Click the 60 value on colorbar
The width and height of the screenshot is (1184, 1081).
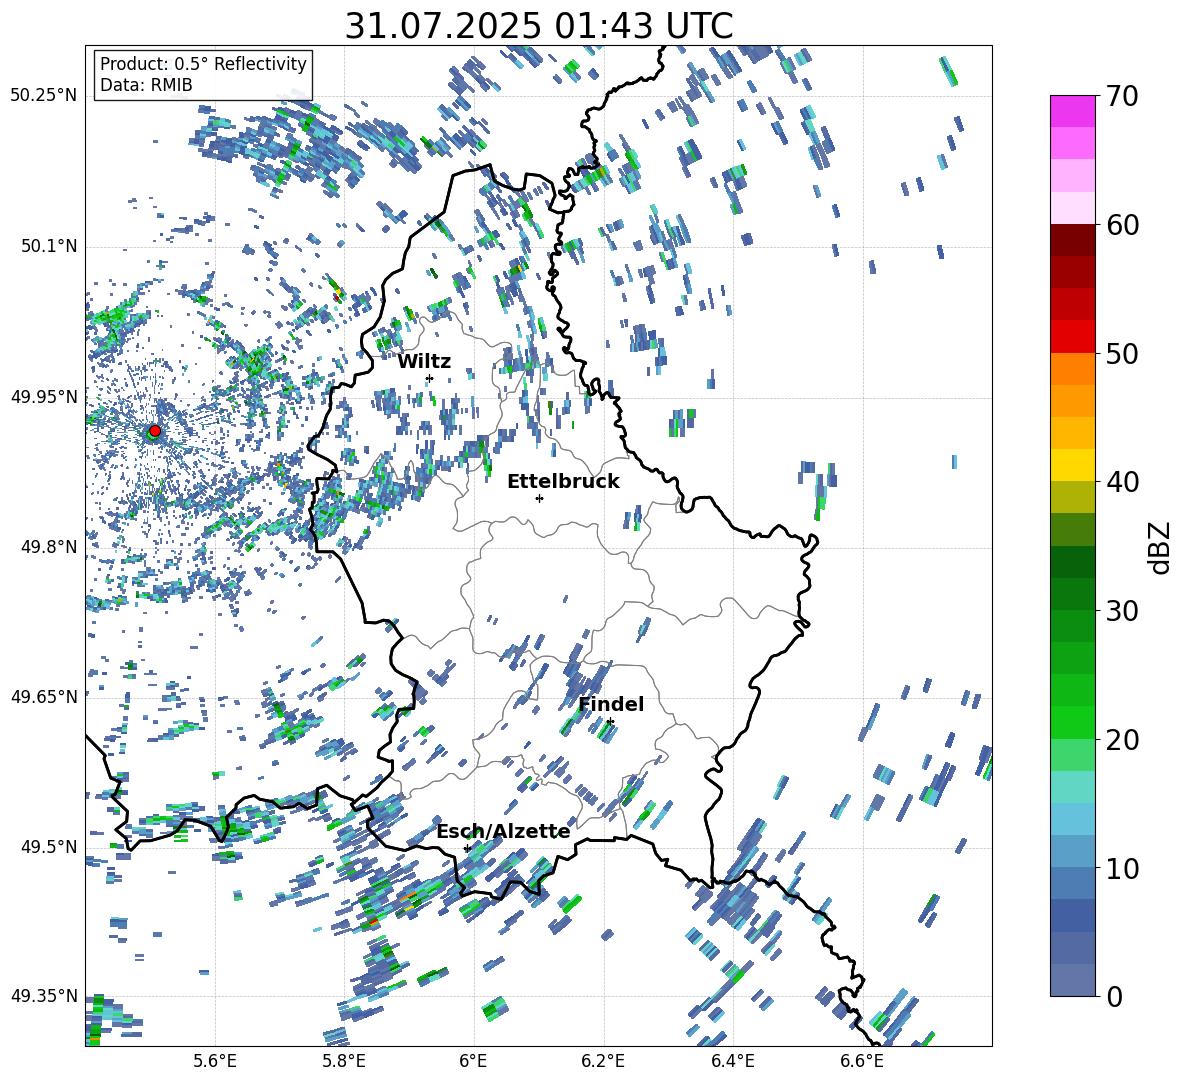coord(1122,225)
